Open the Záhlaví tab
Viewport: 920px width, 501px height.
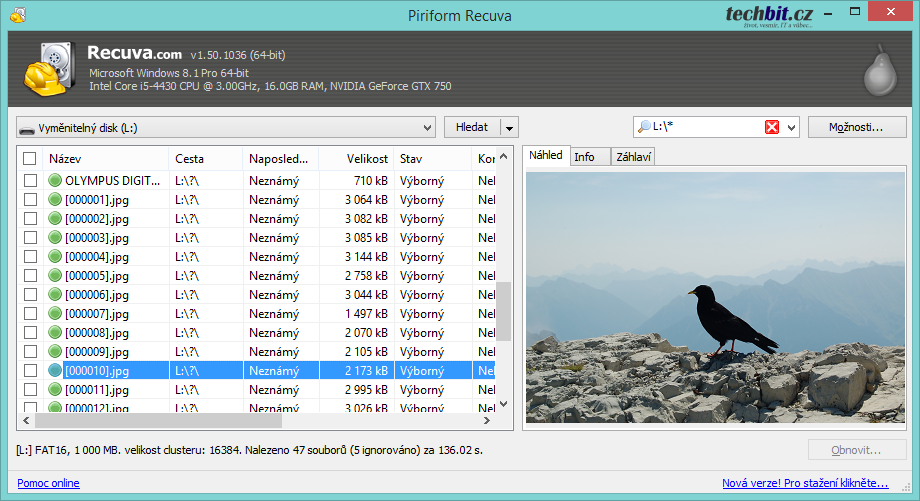pos(632,157)
